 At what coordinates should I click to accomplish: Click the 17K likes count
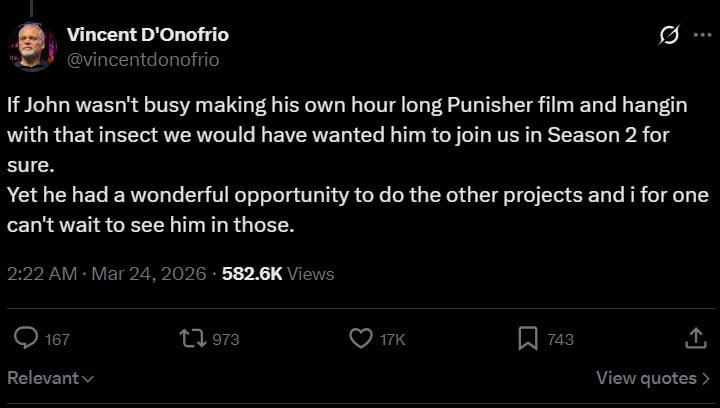click(x=393, y=340)
